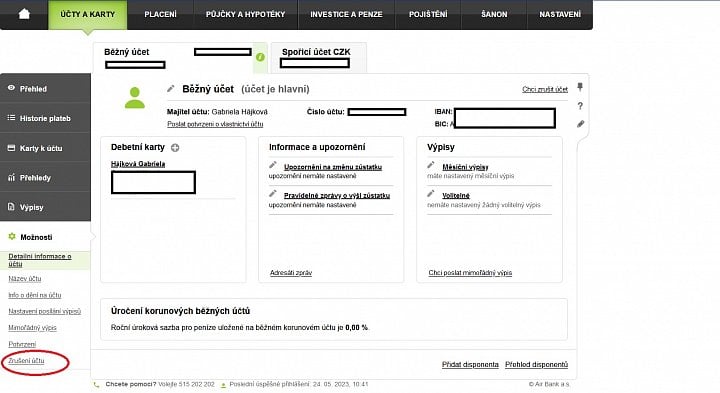The height and width of the screenshot is (393, 720).
Task: Open Nastavení posílání výpisů link
Action: pyautogui.click(x=45, y=311)
